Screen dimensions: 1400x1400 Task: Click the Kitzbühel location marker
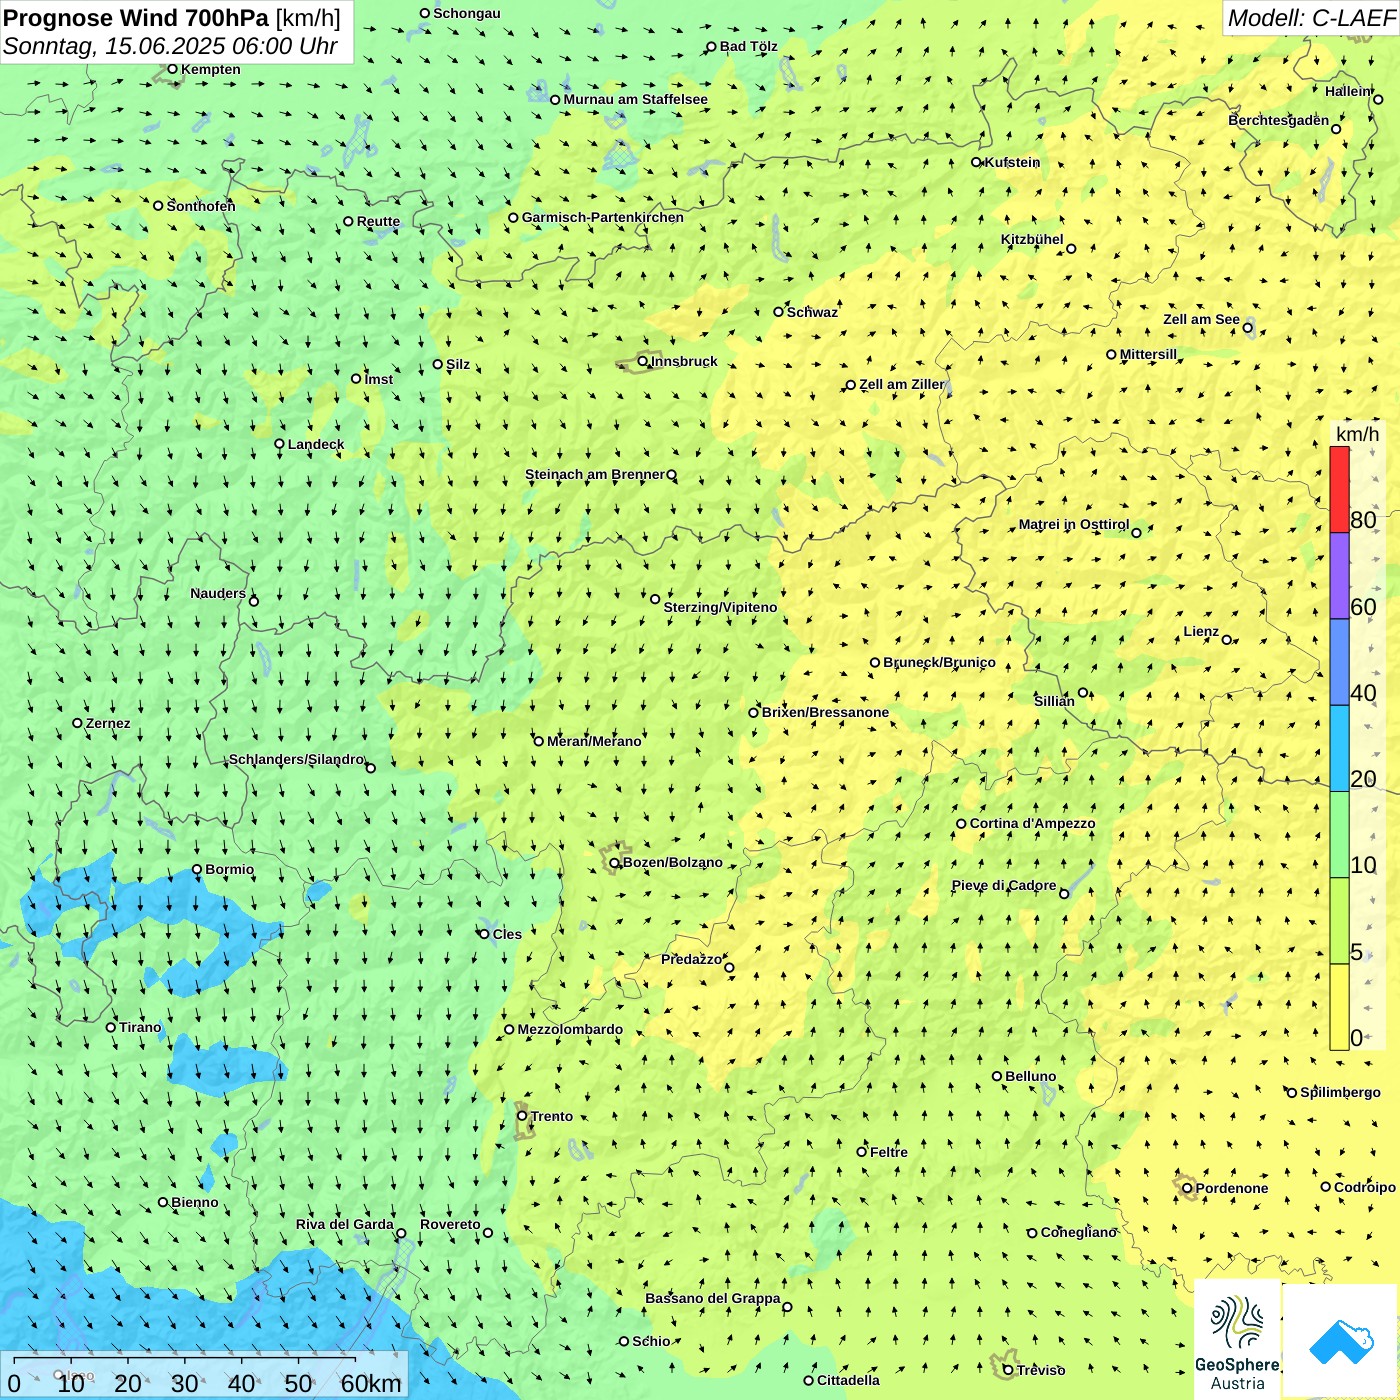point(1071,248)
